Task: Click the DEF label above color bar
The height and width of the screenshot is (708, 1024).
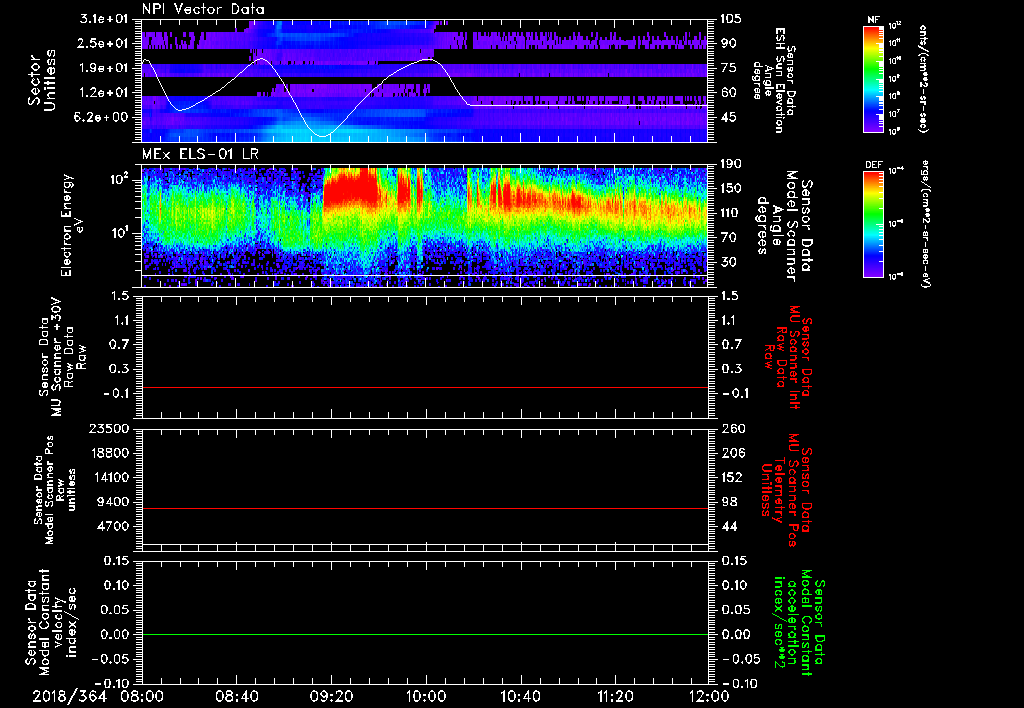Action: (x=874, y=165)
